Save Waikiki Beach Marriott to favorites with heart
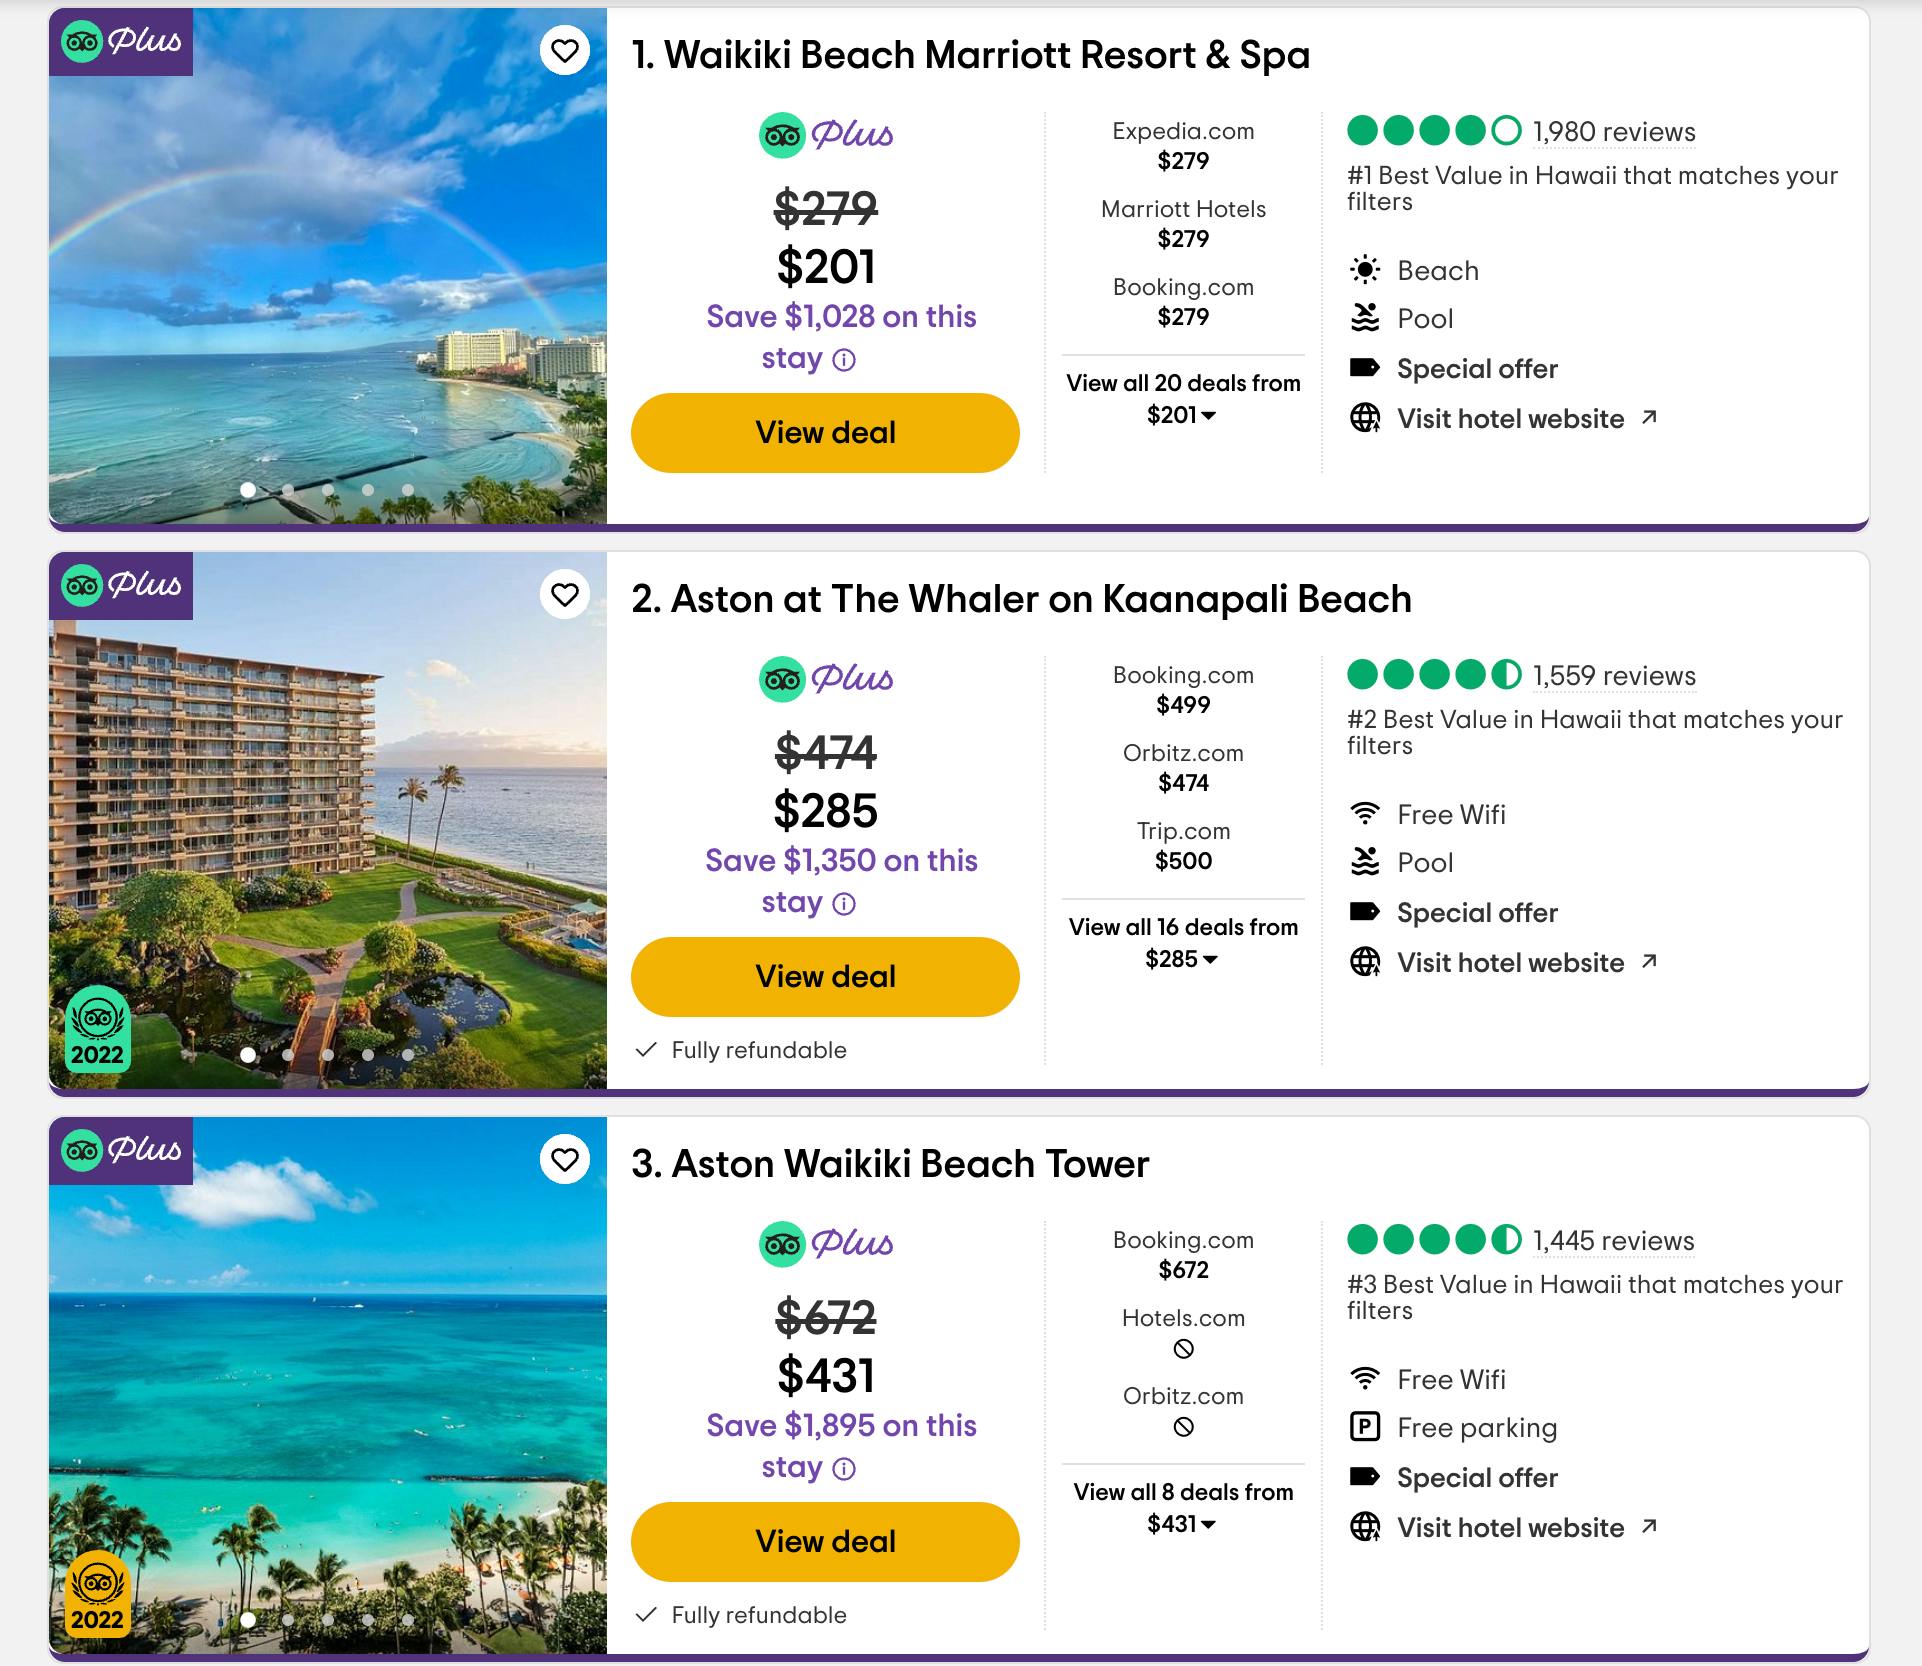1922x1666 pixels. (565, 51)
